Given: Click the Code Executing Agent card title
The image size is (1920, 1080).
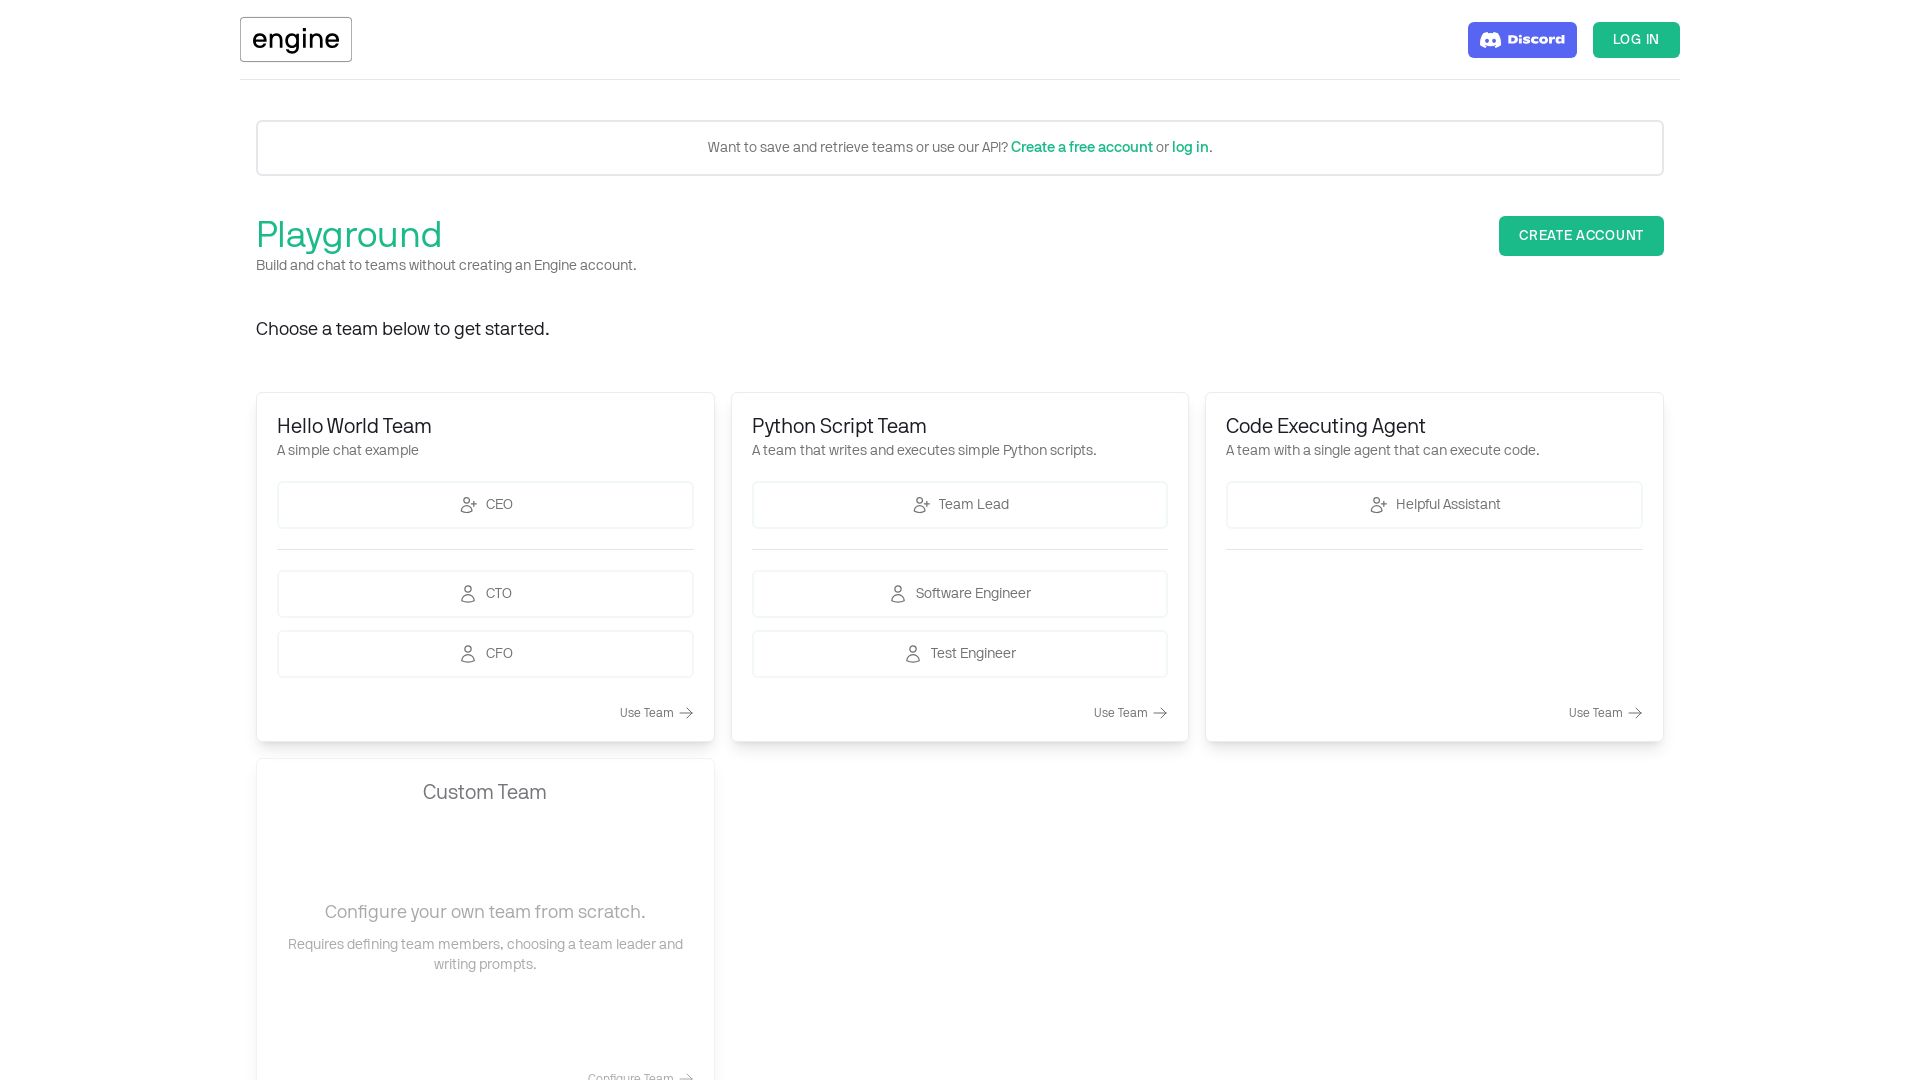Looking at the screenshot, I should [x=1325, y=426].
